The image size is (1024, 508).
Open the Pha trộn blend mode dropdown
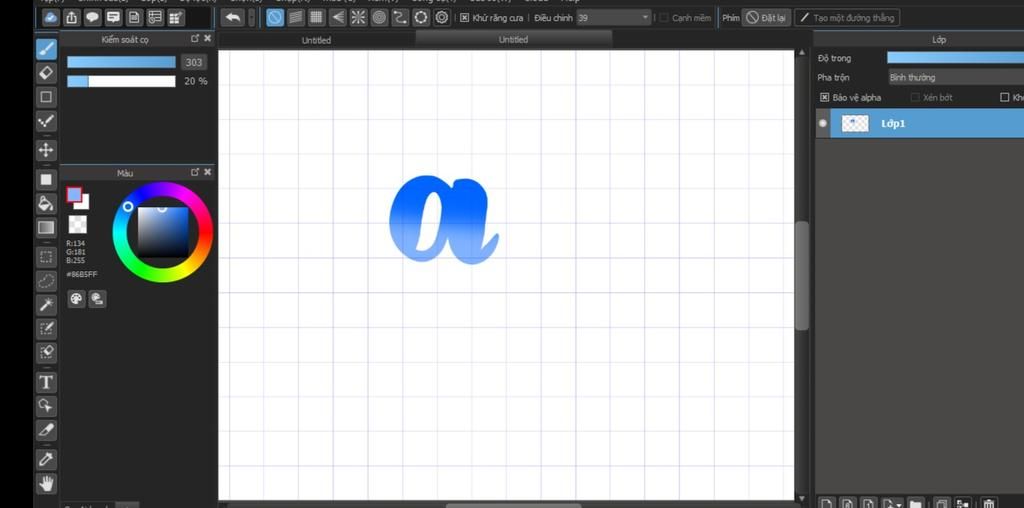[x=956, y=77]
